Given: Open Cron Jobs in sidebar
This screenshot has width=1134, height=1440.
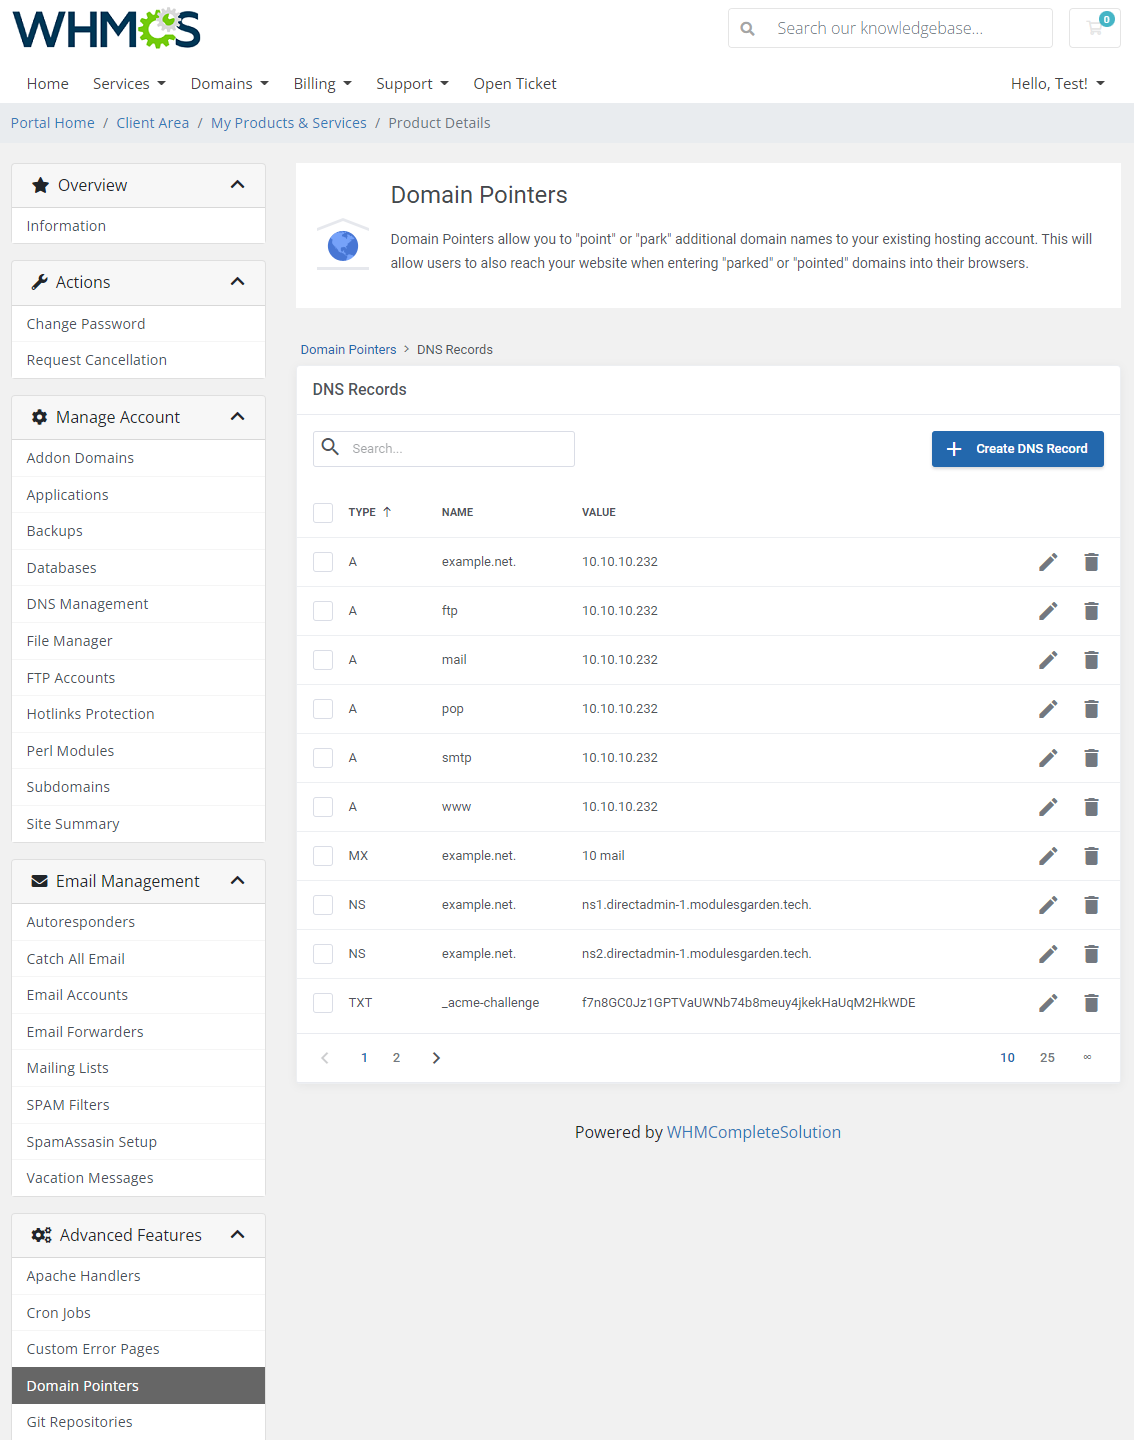Looking at the screenshot, I should pyautogui.click(x=138, y=1313).
